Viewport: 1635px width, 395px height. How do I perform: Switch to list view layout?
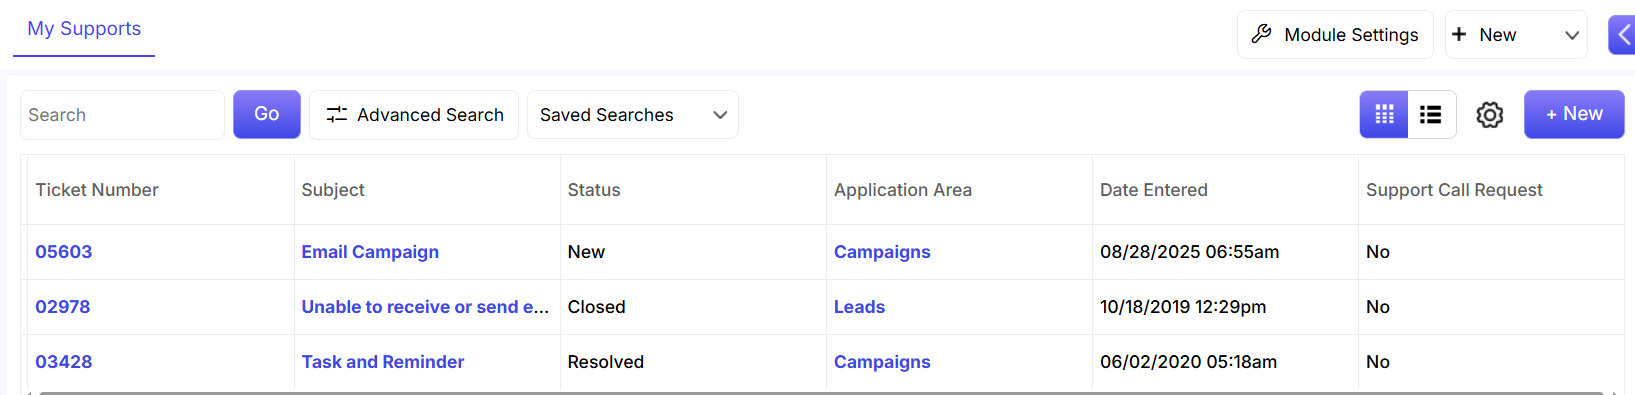[1431, 115]
